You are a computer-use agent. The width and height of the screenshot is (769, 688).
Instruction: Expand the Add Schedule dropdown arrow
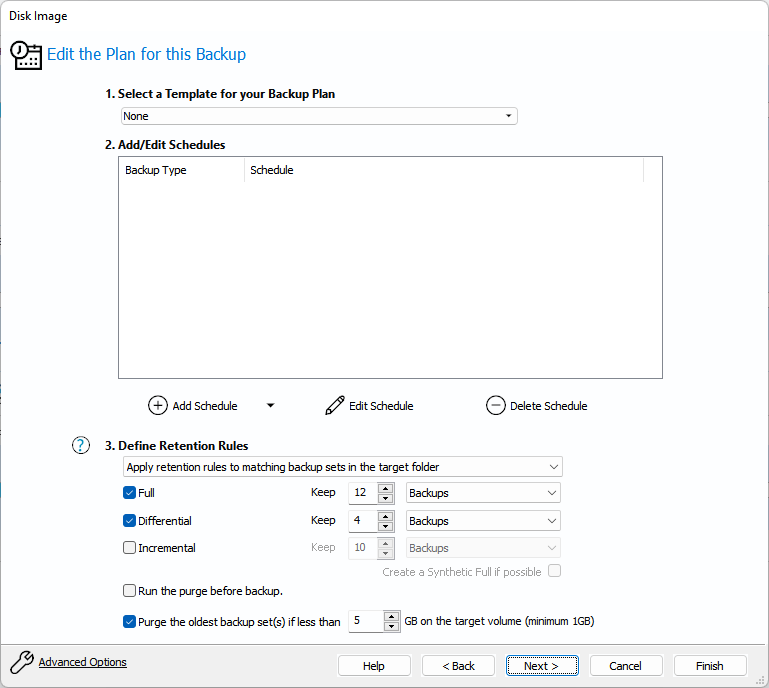click(270, 406)
